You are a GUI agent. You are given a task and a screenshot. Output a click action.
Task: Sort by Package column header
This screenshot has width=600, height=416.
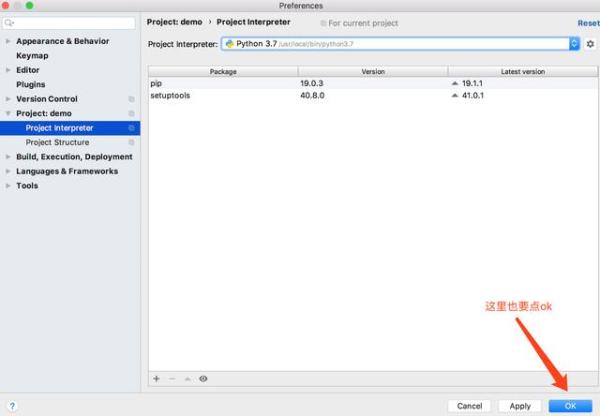click(x=223, y=72)
